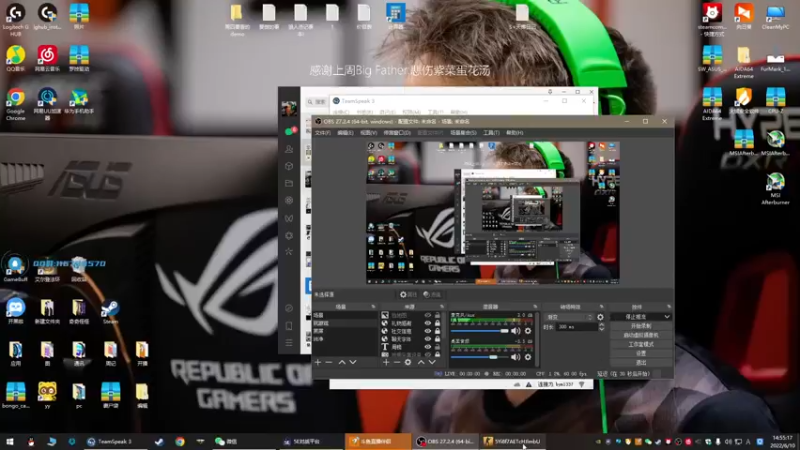The width and height of the screenshot is (800, 450).
Task: Pop out the Audio Mixer dock
Action: click(535, 307)
